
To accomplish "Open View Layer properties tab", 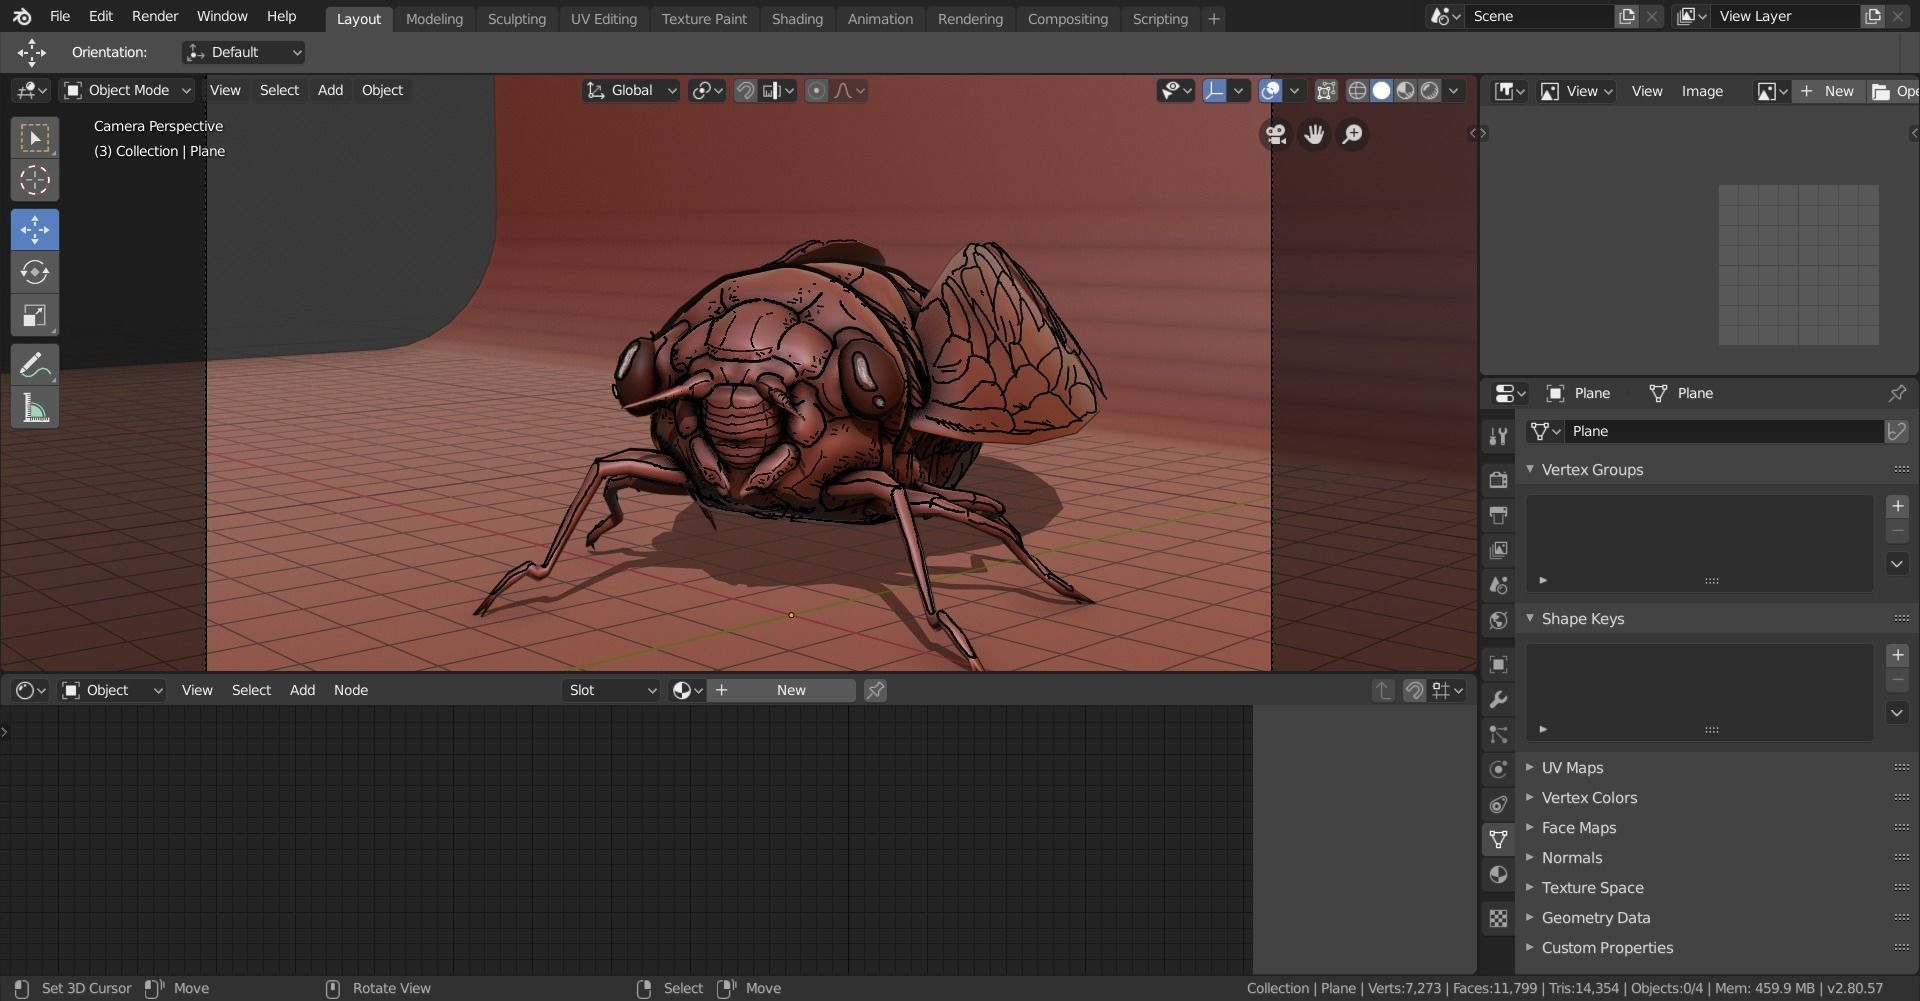I will (1498, 550).
